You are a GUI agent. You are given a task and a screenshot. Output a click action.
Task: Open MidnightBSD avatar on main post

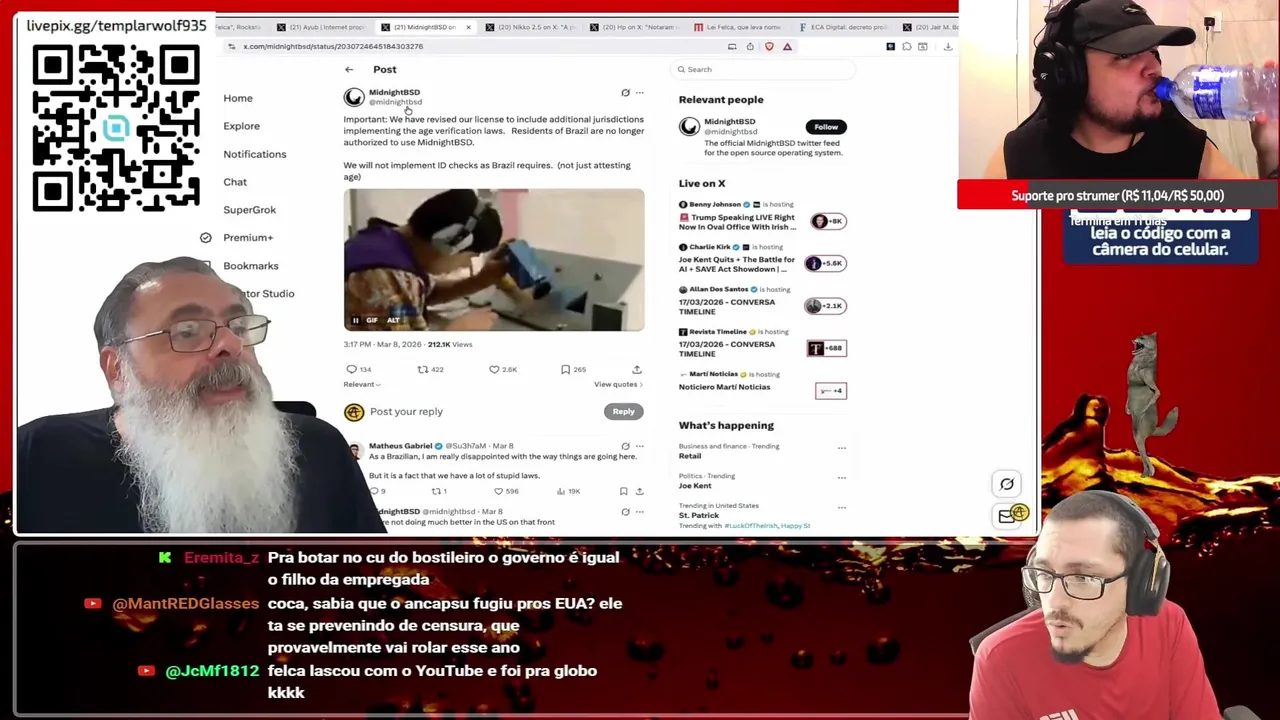coord(354,97)
